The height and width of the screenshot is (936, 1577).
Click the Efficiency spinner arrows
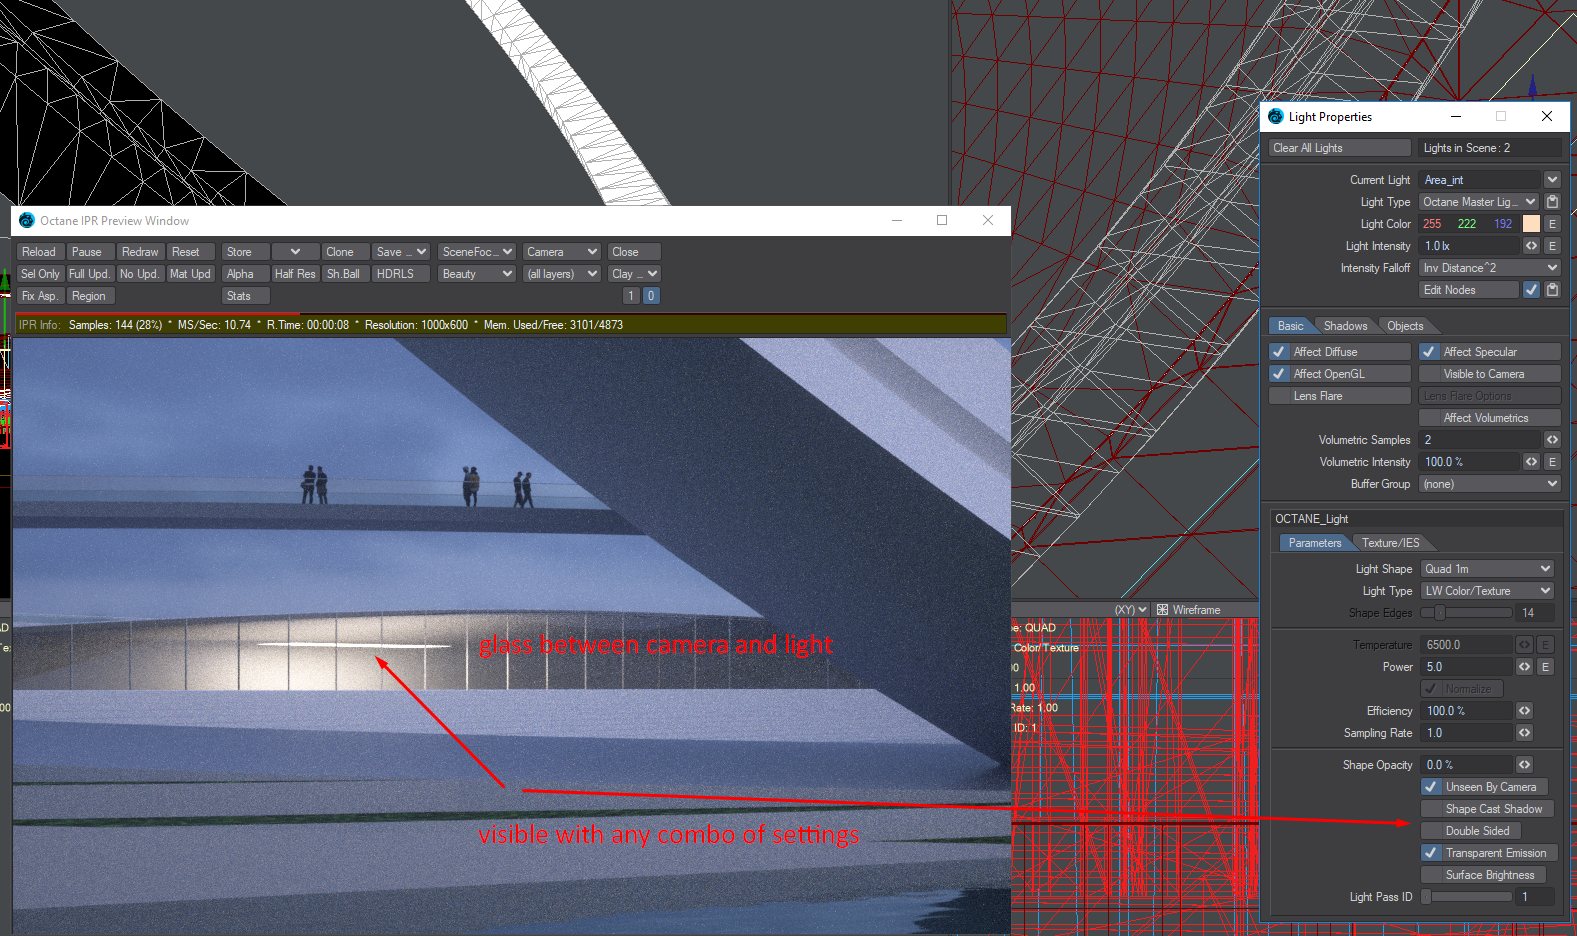coord(1524,711)
